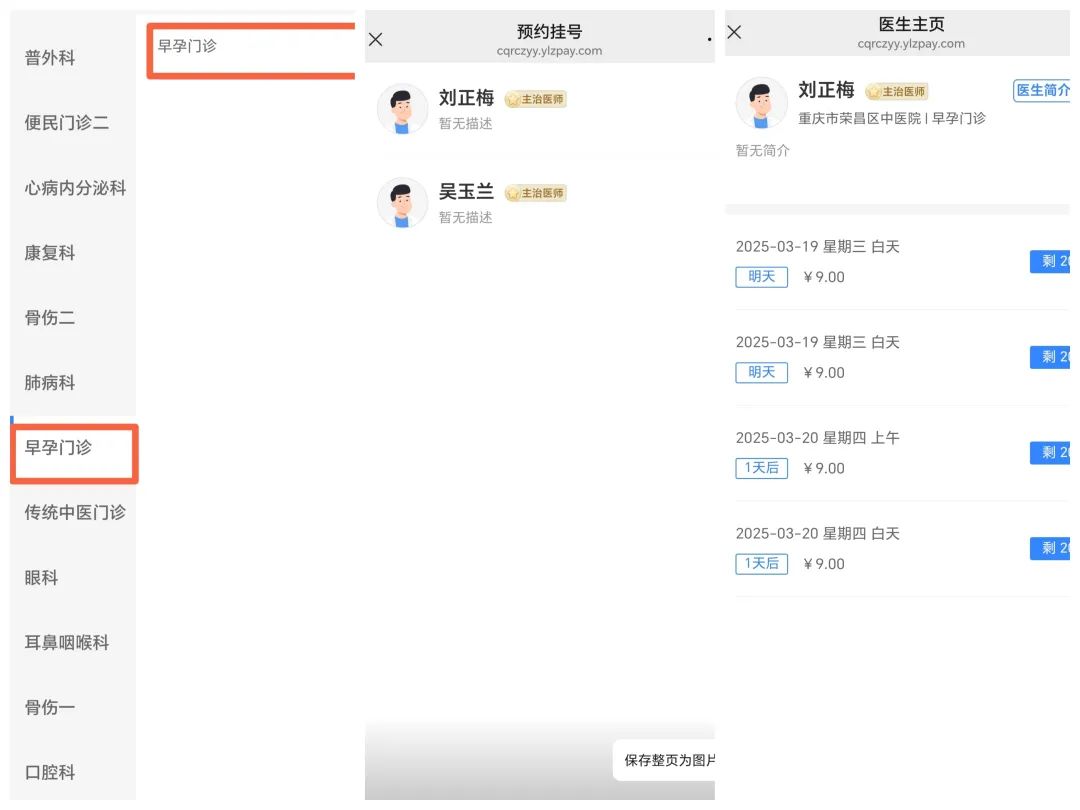Select the 康复科 department in the sidebar

click(50, 253)
